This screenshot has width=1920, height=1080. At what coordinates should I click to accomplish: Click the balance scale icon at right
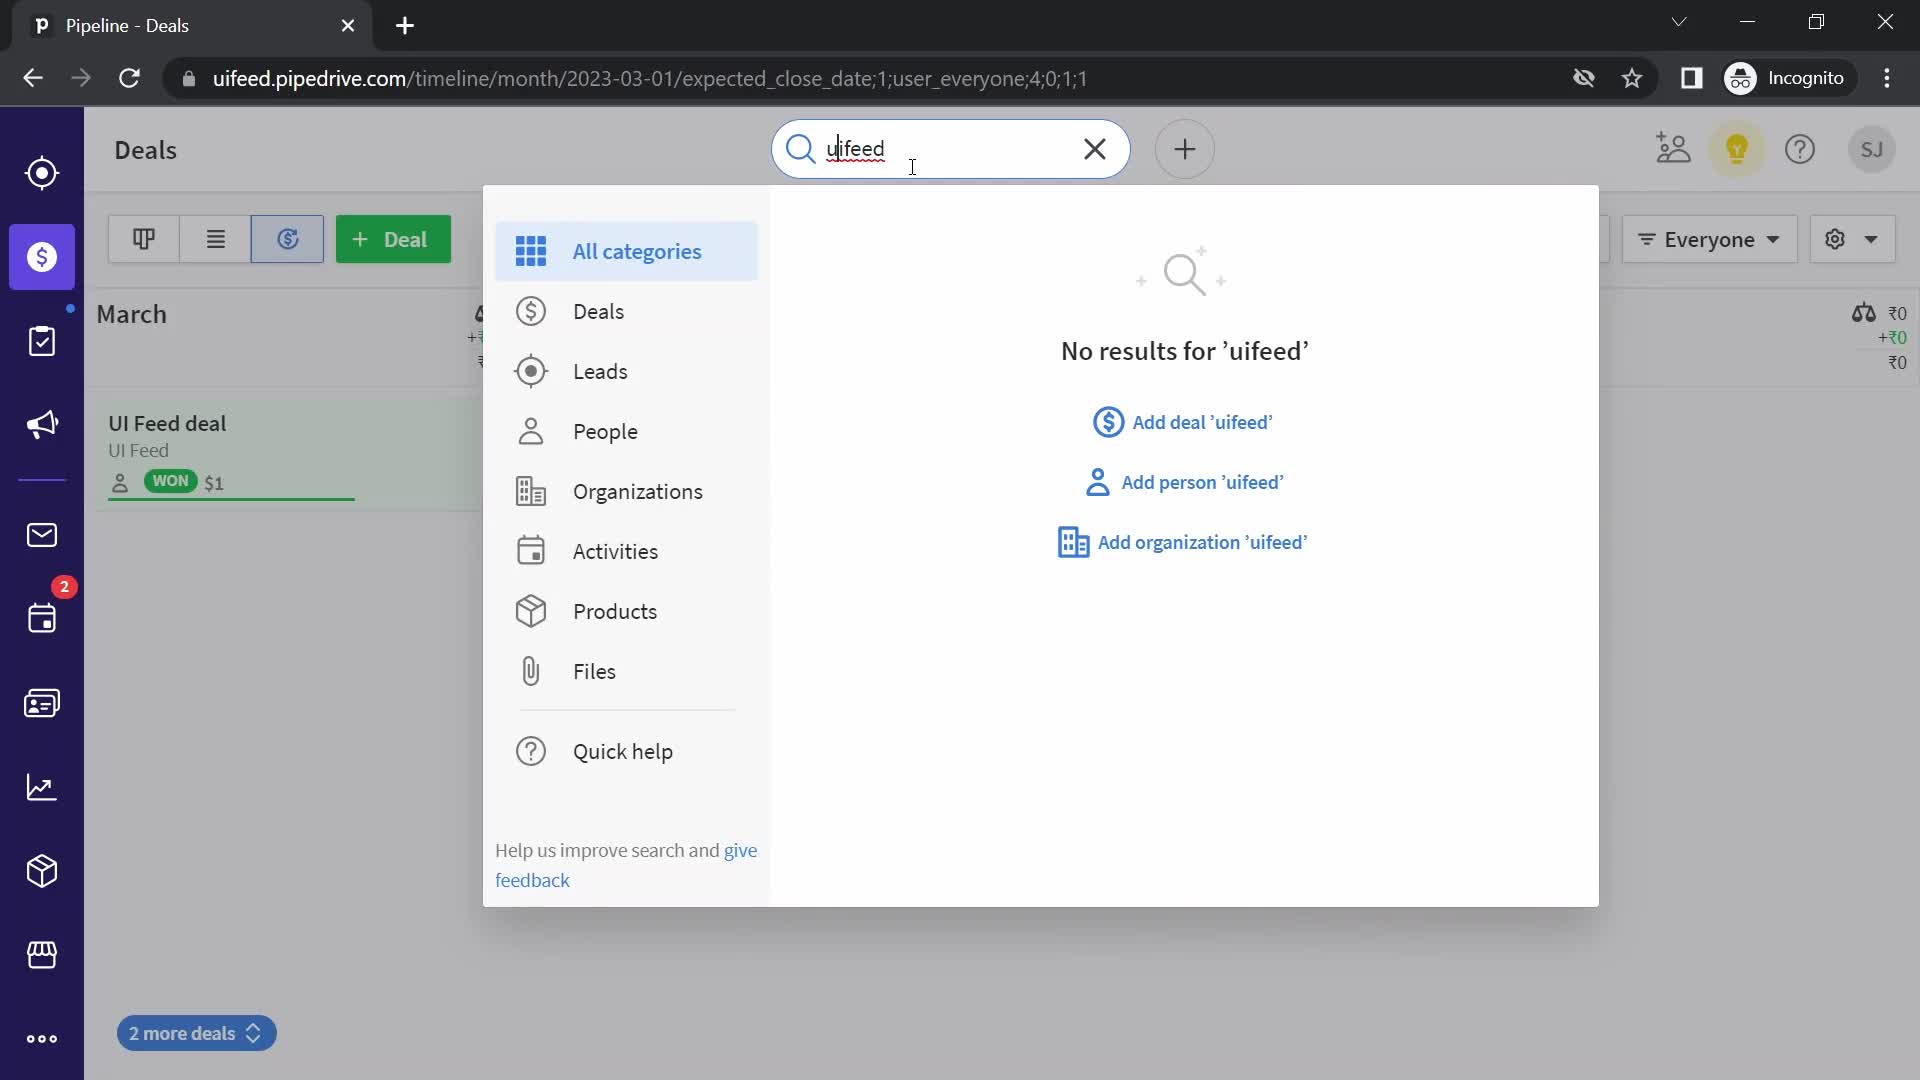pyautogui.click(x=1863, y=313)
